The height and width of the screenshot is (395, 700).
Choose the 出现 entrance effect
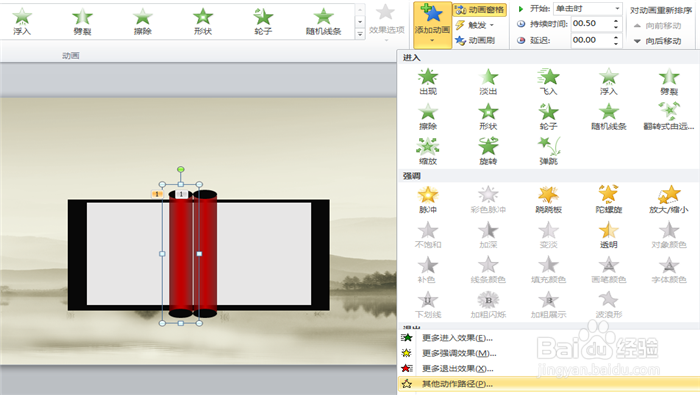428,81
